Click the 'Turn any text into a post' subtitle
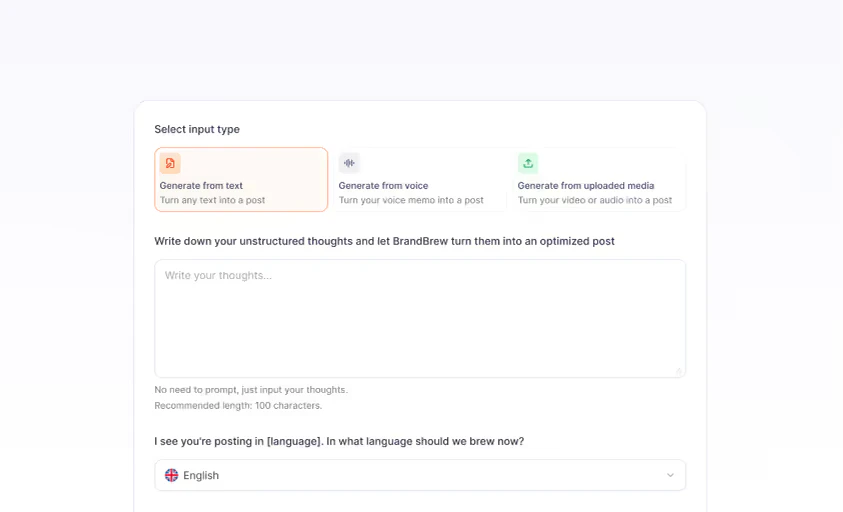The width and height of the screenshot is (843, 512). point(213,200)
